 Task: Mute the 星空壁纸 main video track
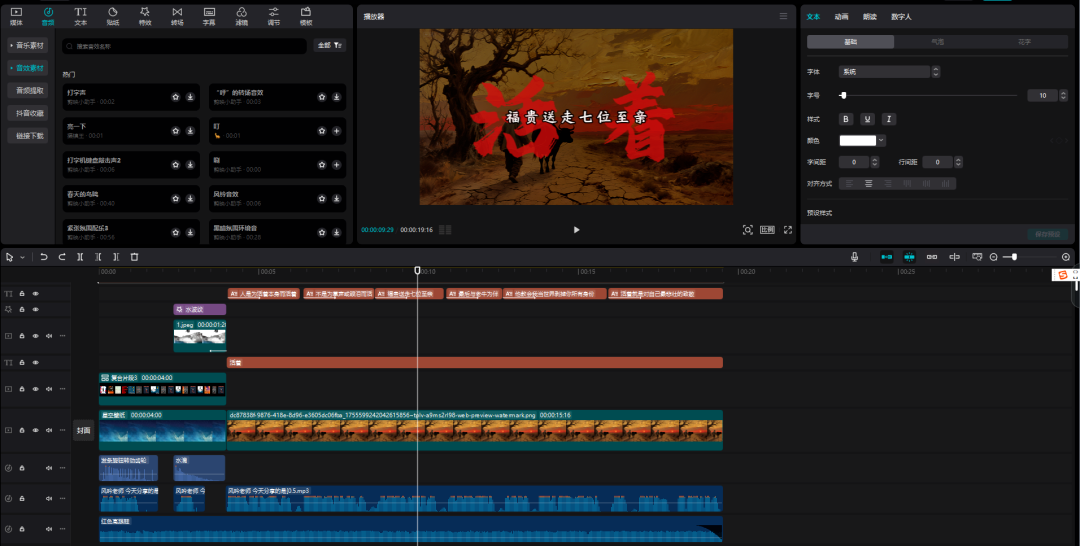coord(49,430)
